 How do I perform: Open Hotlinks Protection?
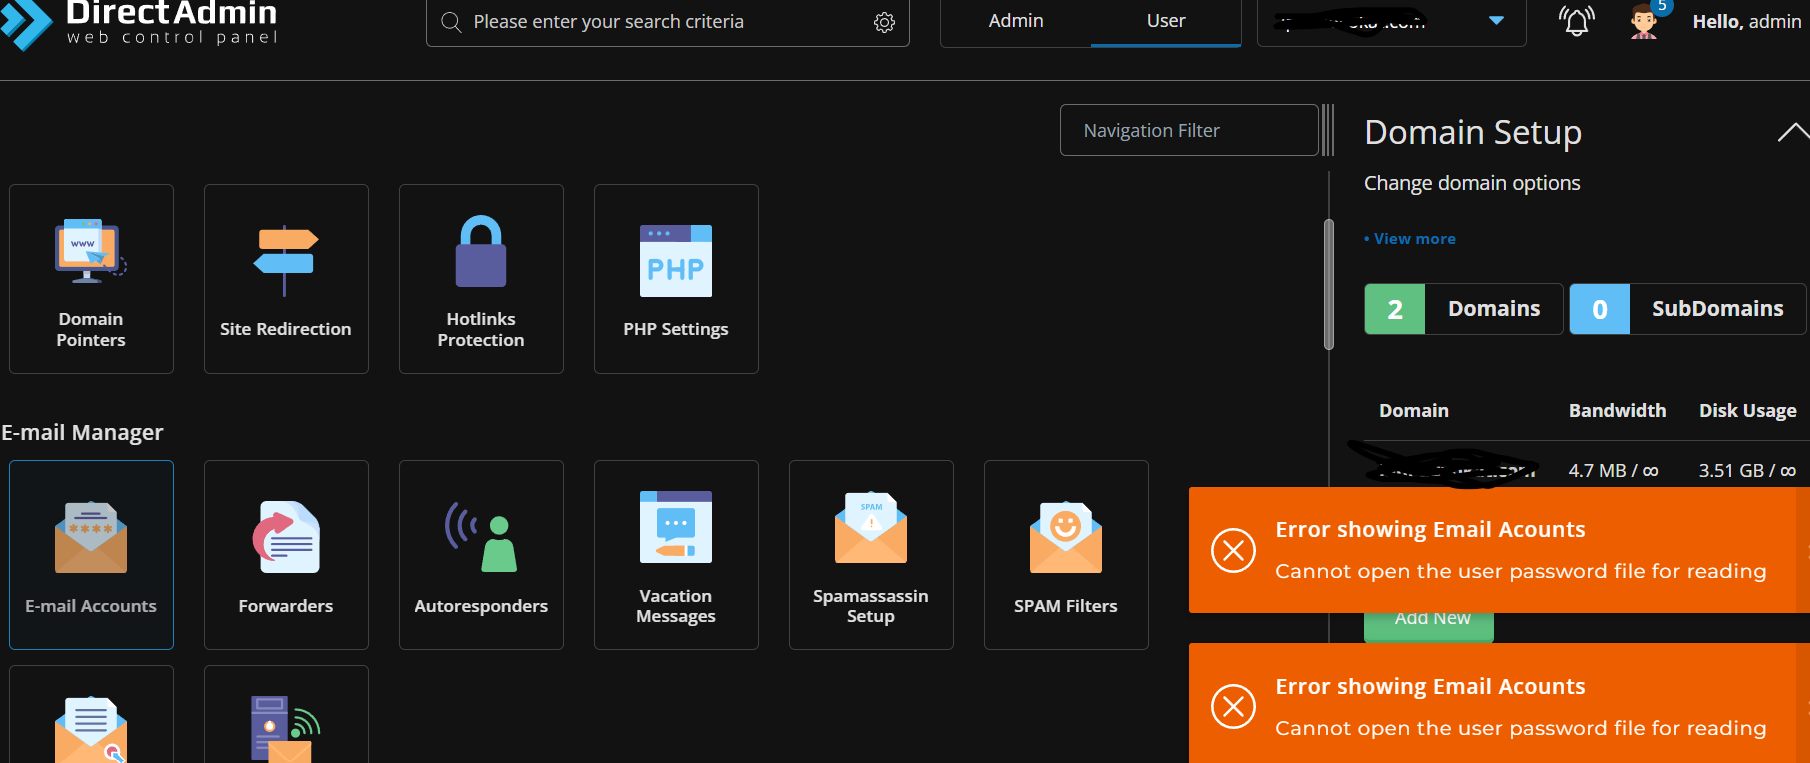coord(481,279)
